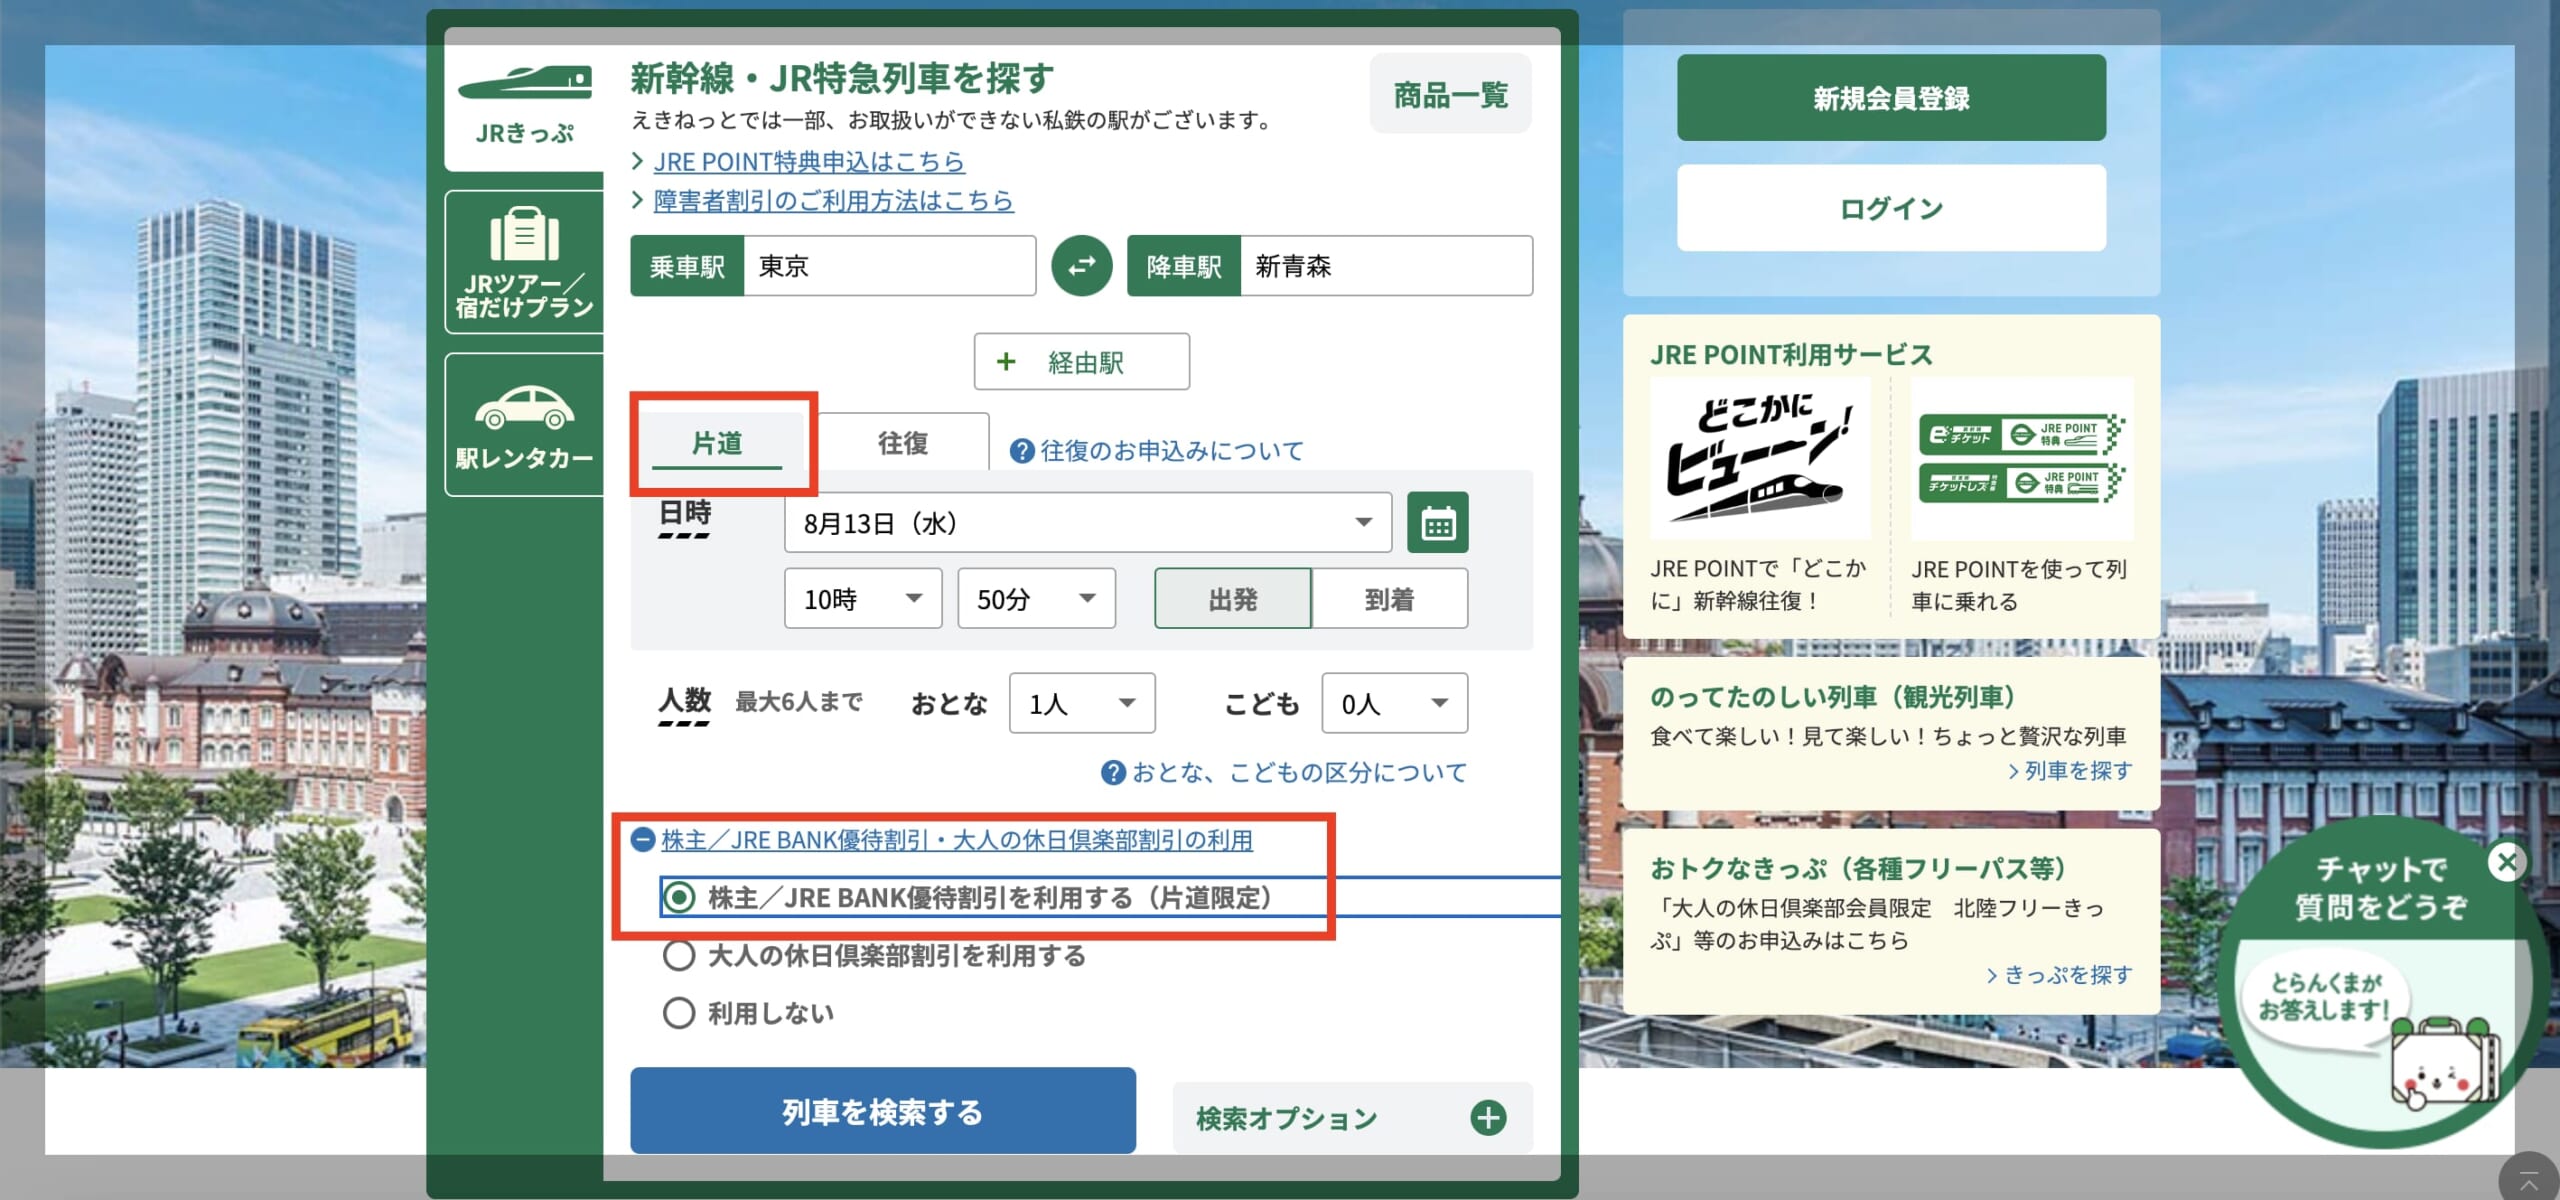The height and width of the screenshot is (1200, 2560).
Task: Switch to the 片道 tab
Action: click(717, 442)
